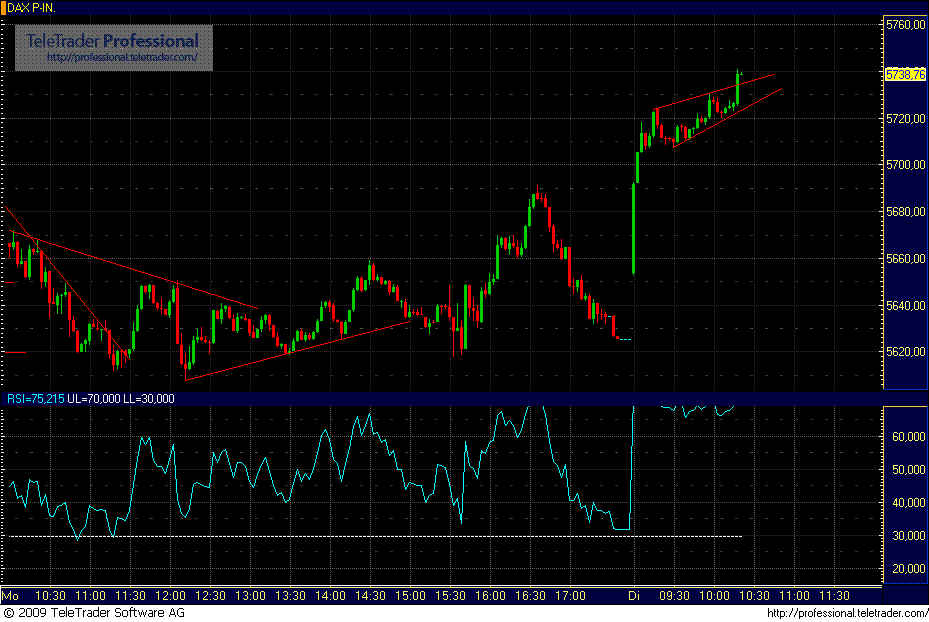
Task: Click the Di session marker on the time axis
Action: click(x=634, y=593)
